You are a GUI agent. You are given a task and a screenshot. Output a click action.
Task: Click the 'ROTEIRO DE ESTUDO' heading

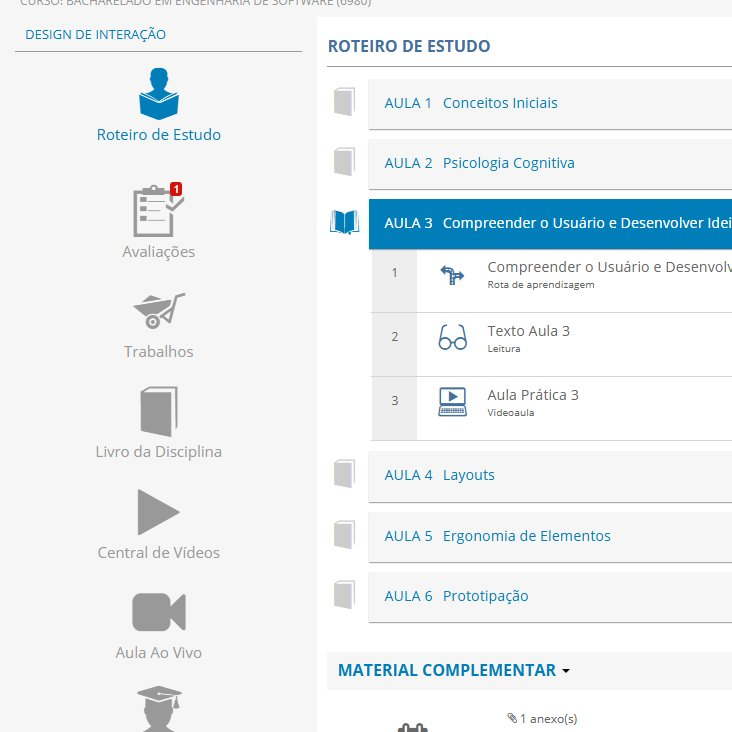click(409, 46)
